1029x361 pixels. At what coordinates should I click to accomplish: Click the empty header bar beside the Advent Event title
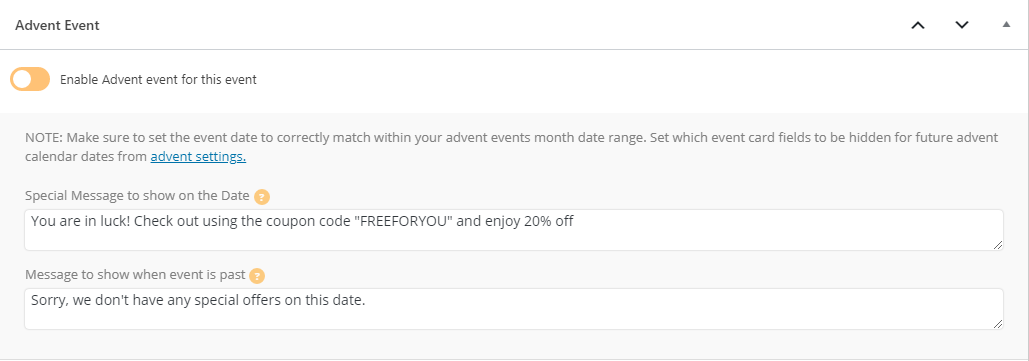(499, 26)
